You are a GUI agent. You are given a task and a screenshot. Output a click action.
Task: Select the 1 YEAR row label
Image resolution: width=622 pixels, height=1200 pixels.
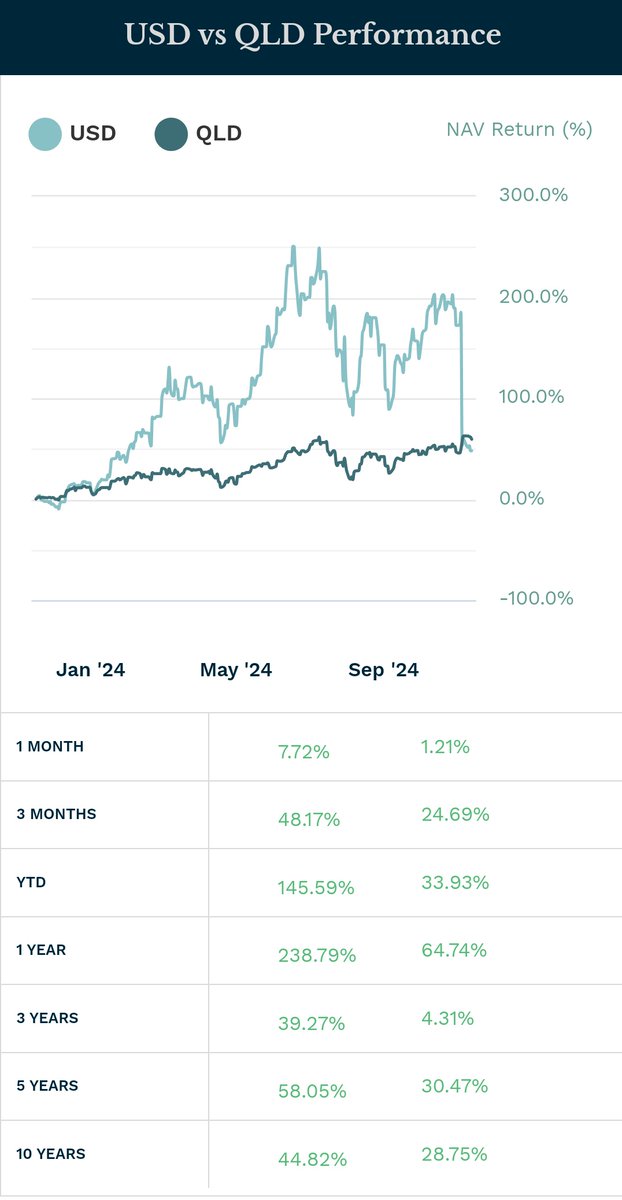[x=41, y=950]
